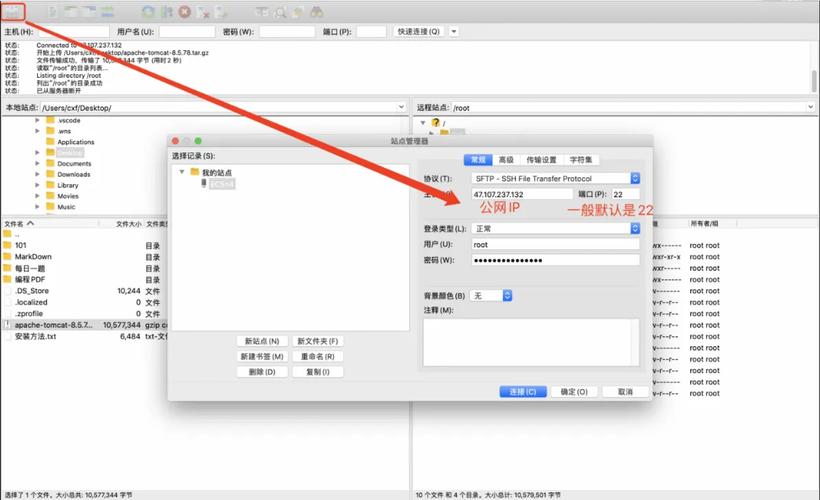Screen dimensions: 820x500
Task: Select the Music folder icon
Action: tap(50, 207)
